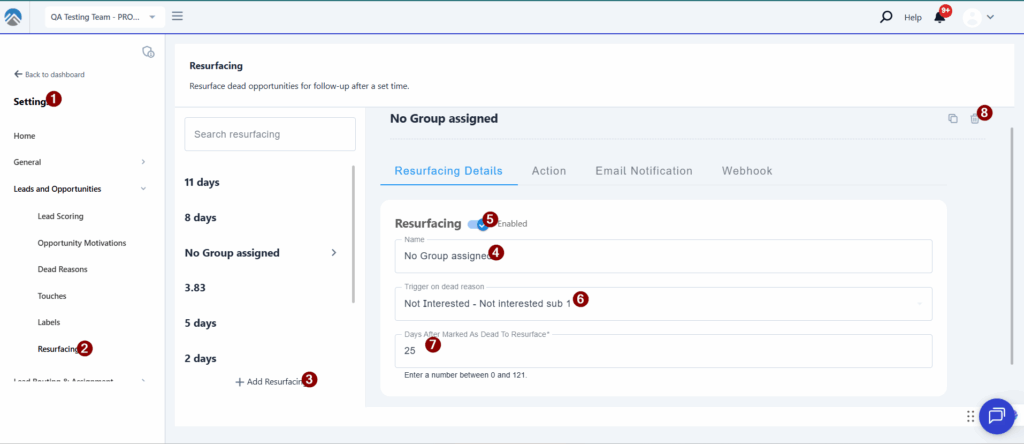The image size is (1024, 444).
Task: Open the QA Testing Team dropdown
Action: point(103,17)
